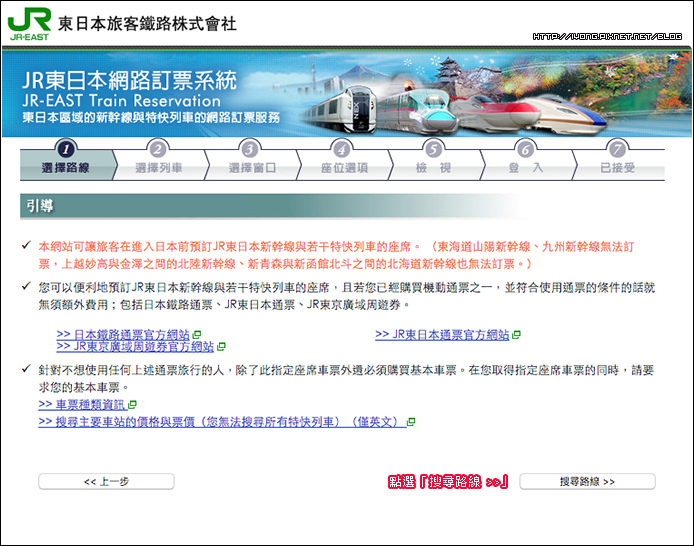Click the JR東日本網路訂票系統 banner title
Viewport: 694px width, 546px height.
[x=129, y=81]
